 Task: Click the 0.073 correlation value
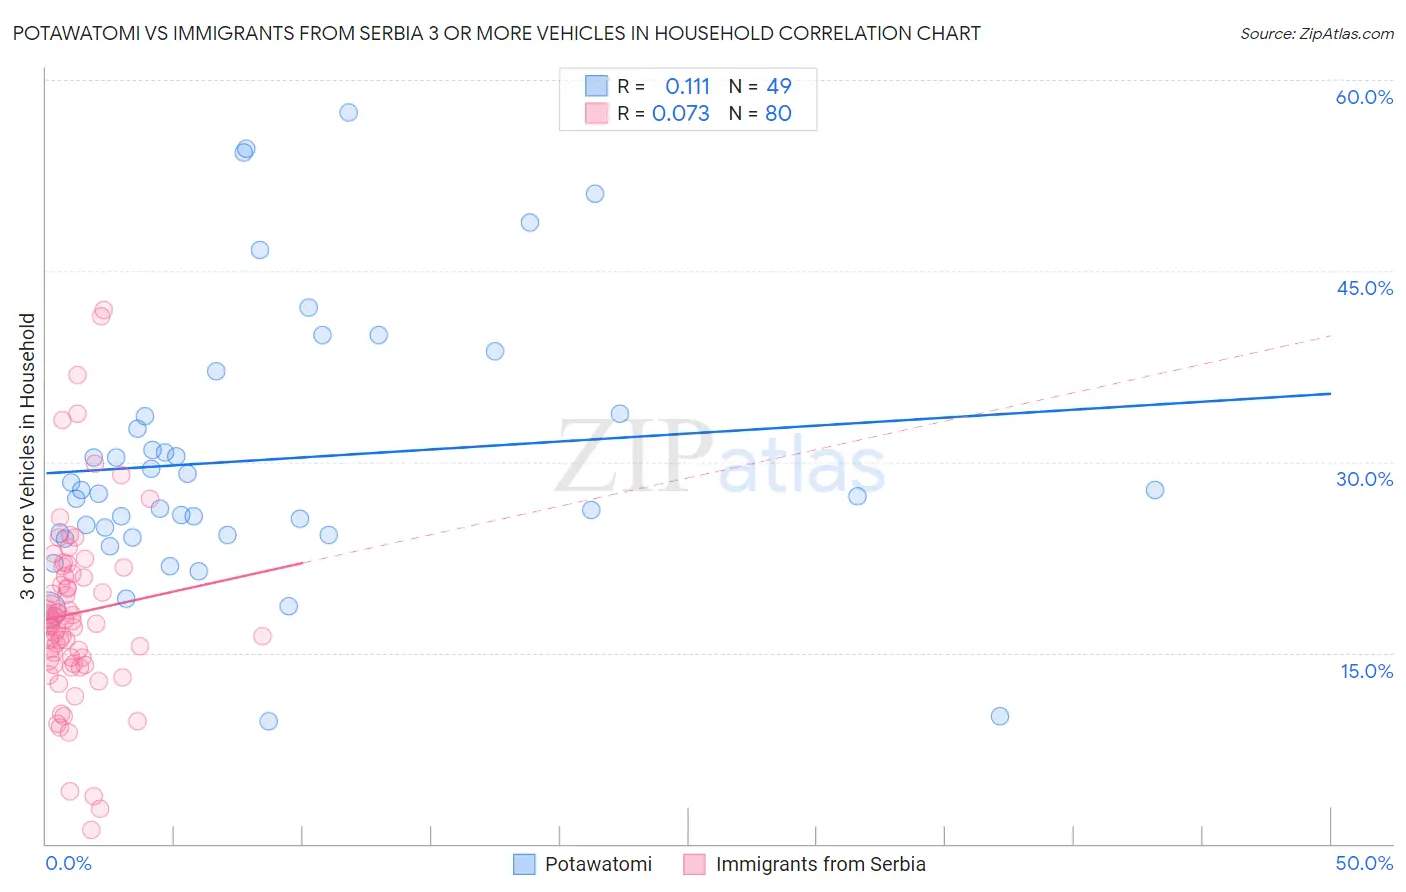tap(680, 113)
